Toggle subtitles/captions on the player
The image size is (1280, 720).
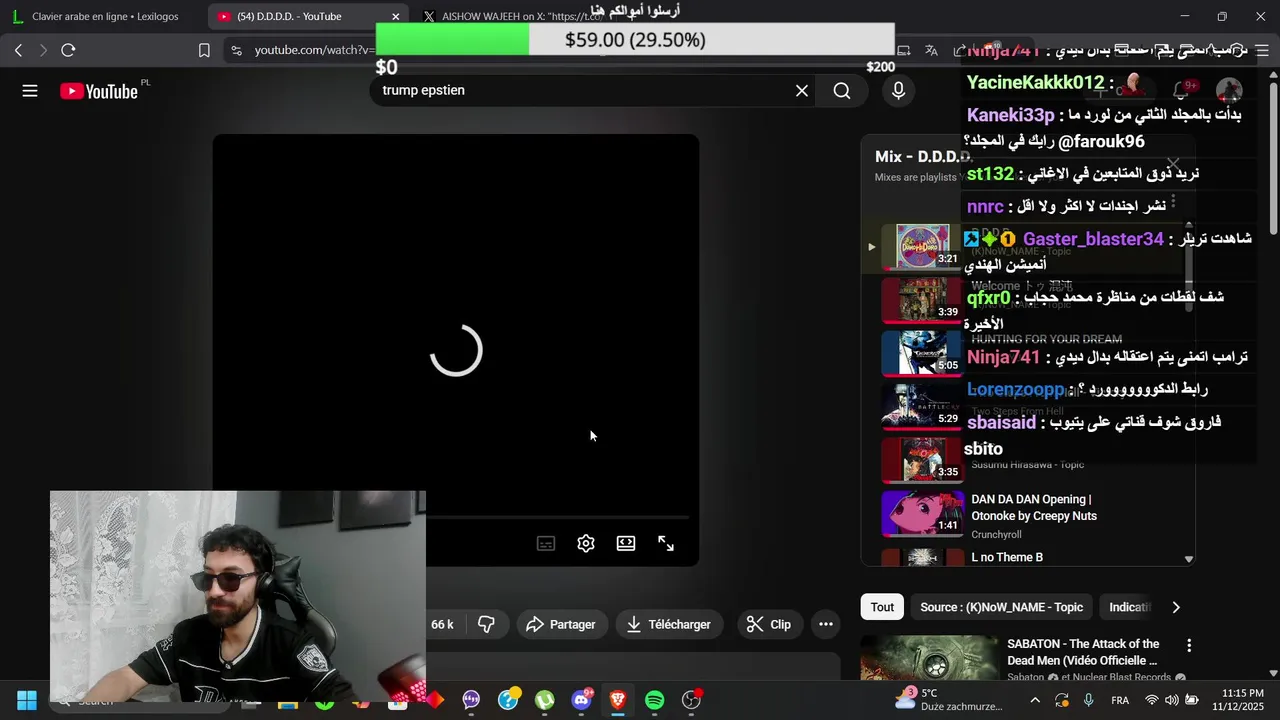pos(546,543)
